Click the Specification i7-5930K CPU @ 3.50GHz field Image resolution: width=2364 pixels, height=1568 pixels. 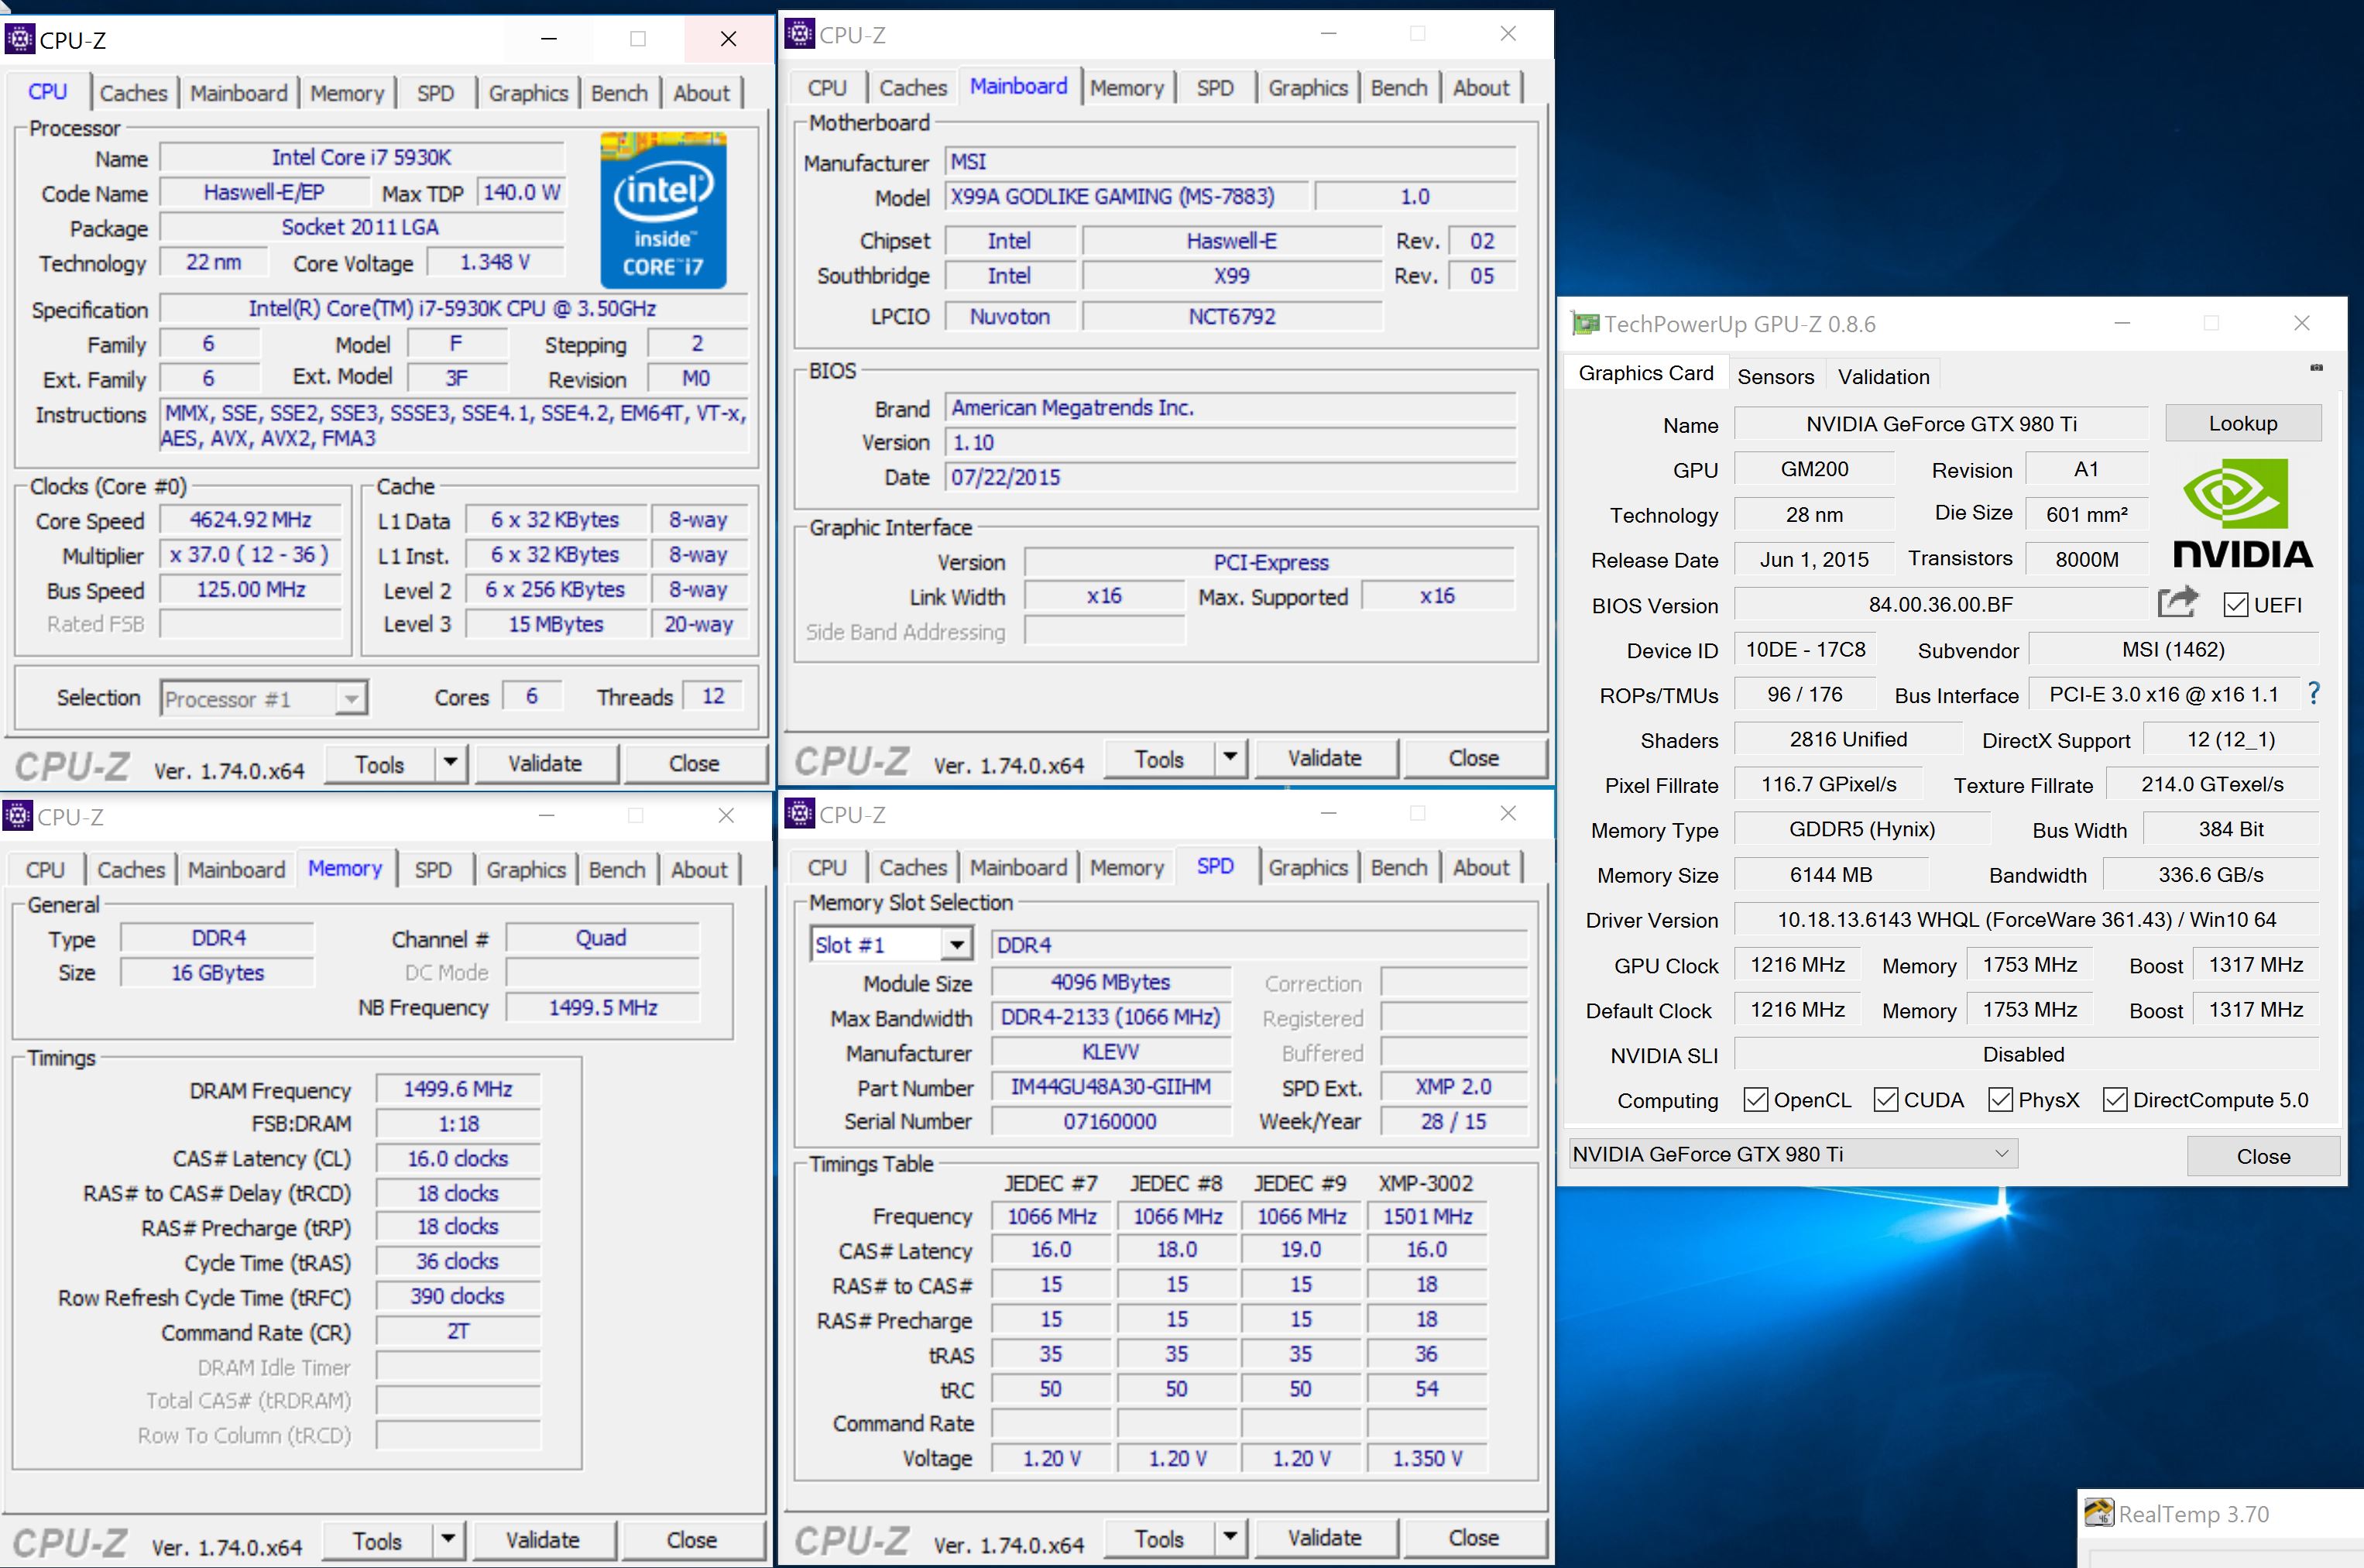(453, 308)
